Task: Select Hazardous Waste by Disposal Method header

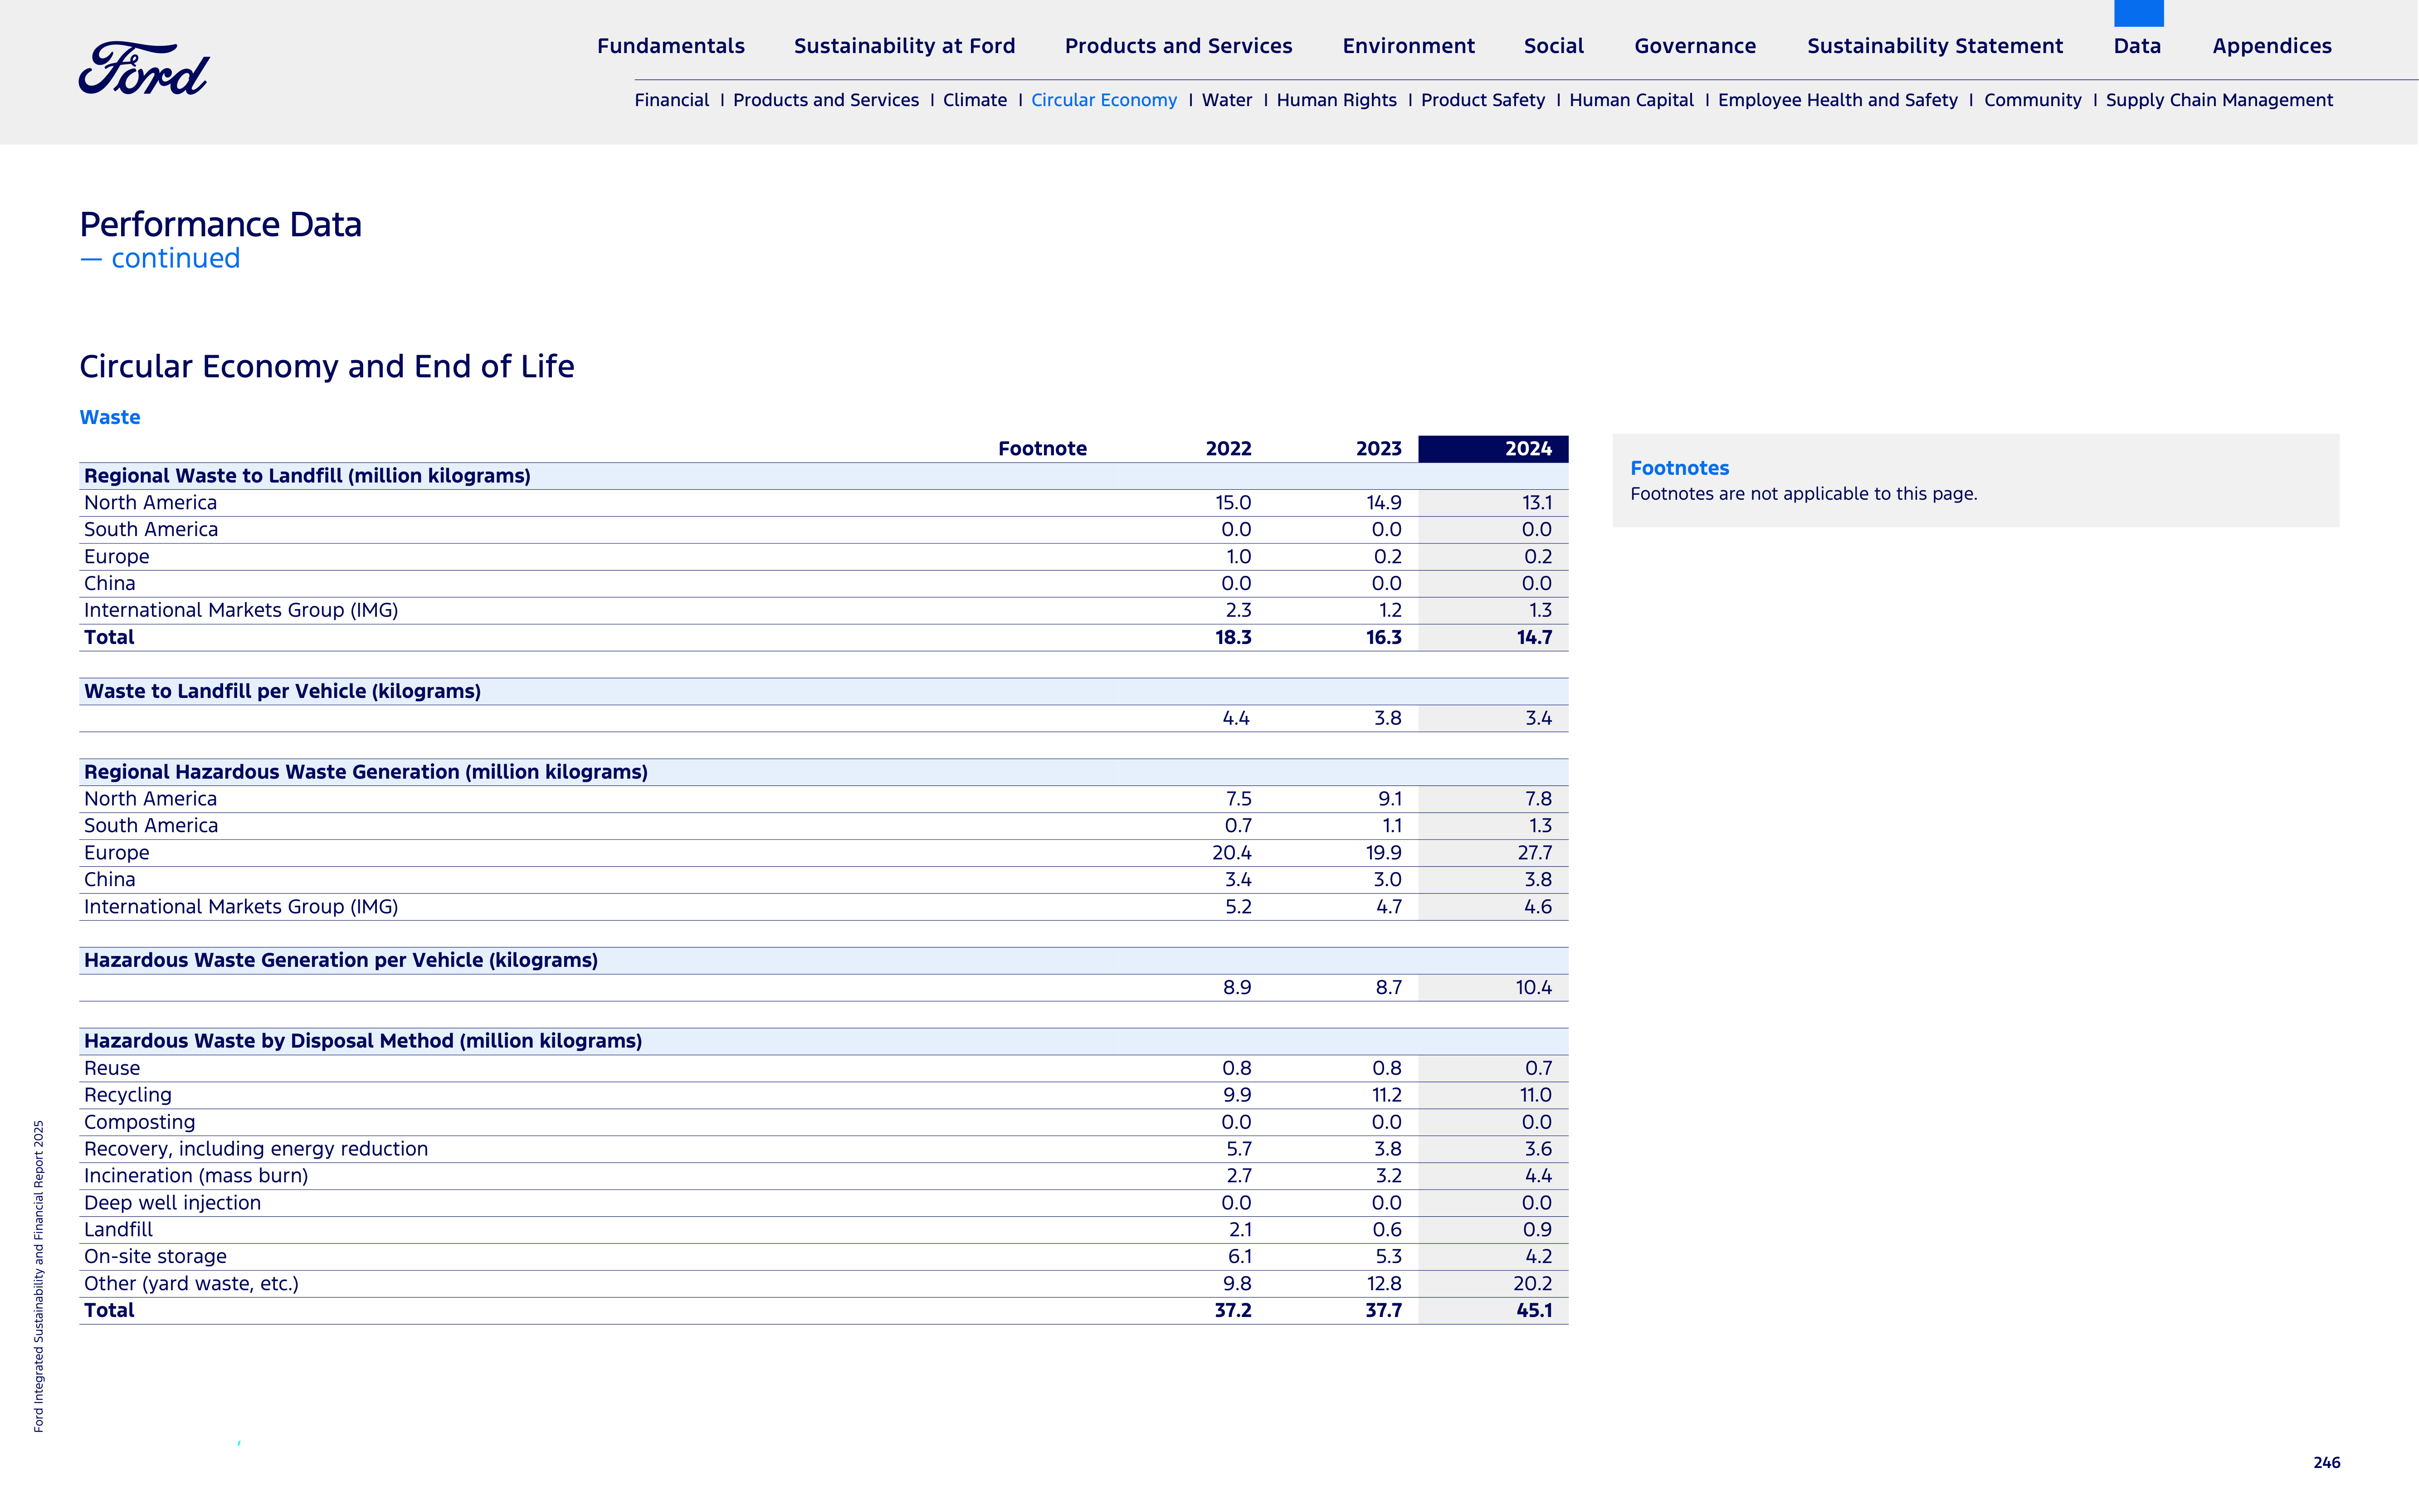Action: (x=824, y=1041)
